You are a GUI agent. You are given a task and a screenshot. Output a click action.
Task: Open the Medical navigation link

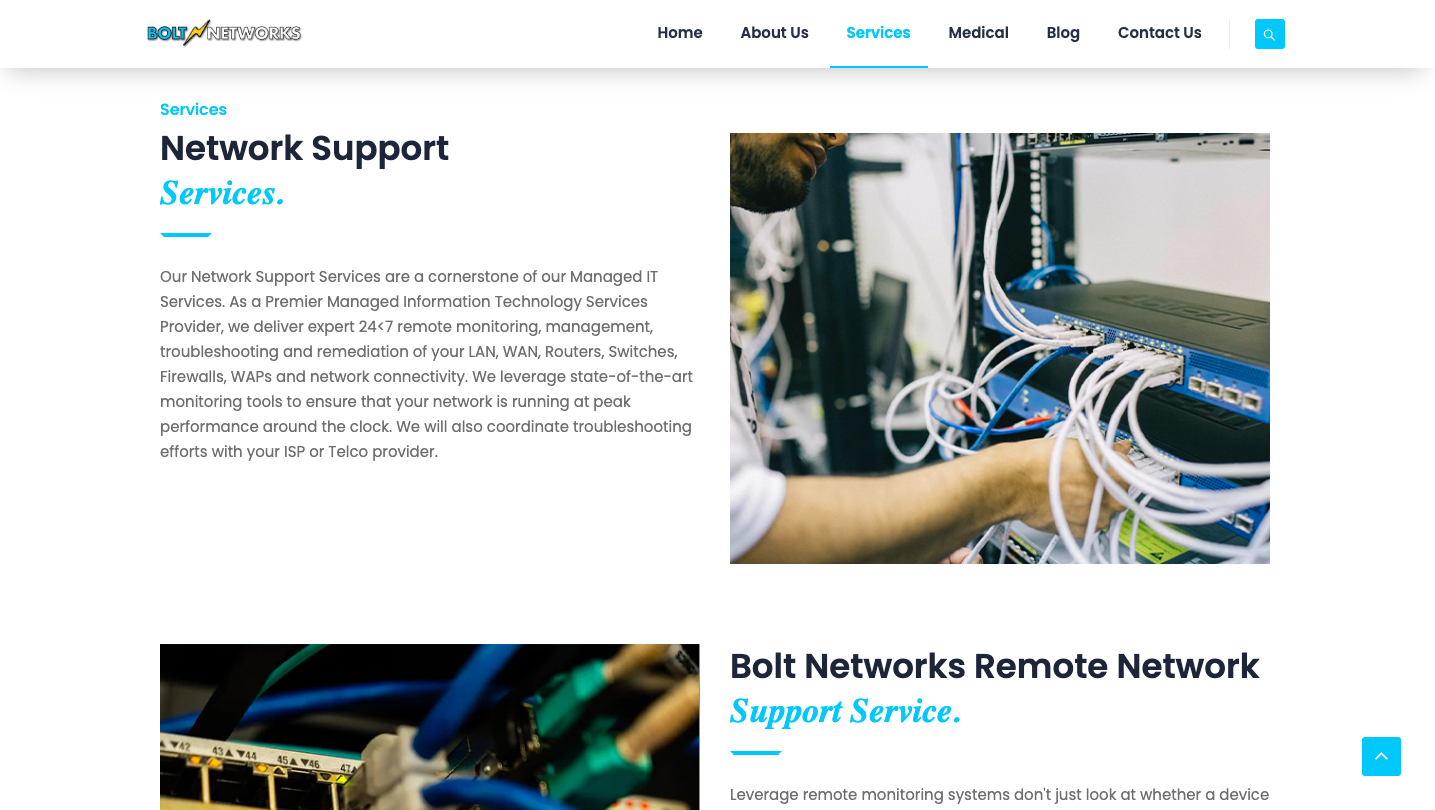(978, 33)
